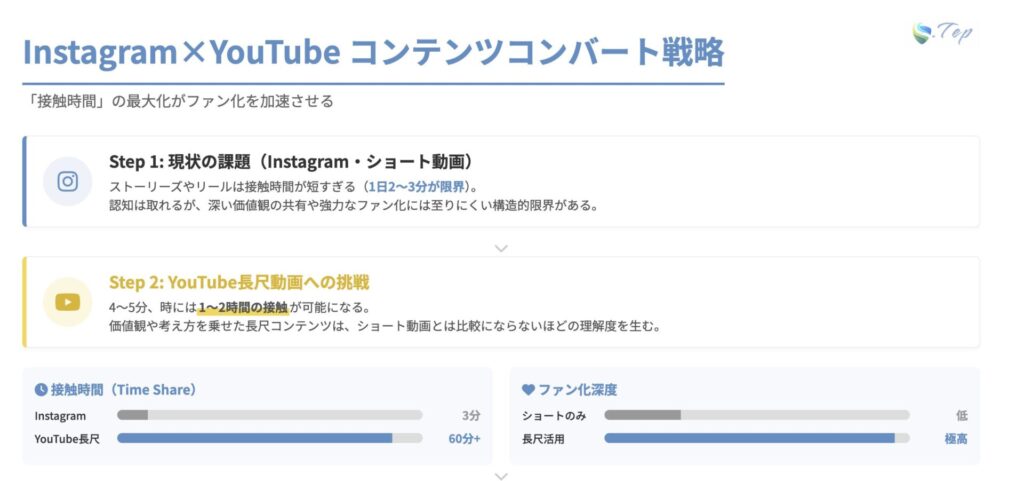The width and height of the screenshot is (1024, 481).
Task: Click the 極高 value label
Action: pyautogui.click(x=955, y=438)
